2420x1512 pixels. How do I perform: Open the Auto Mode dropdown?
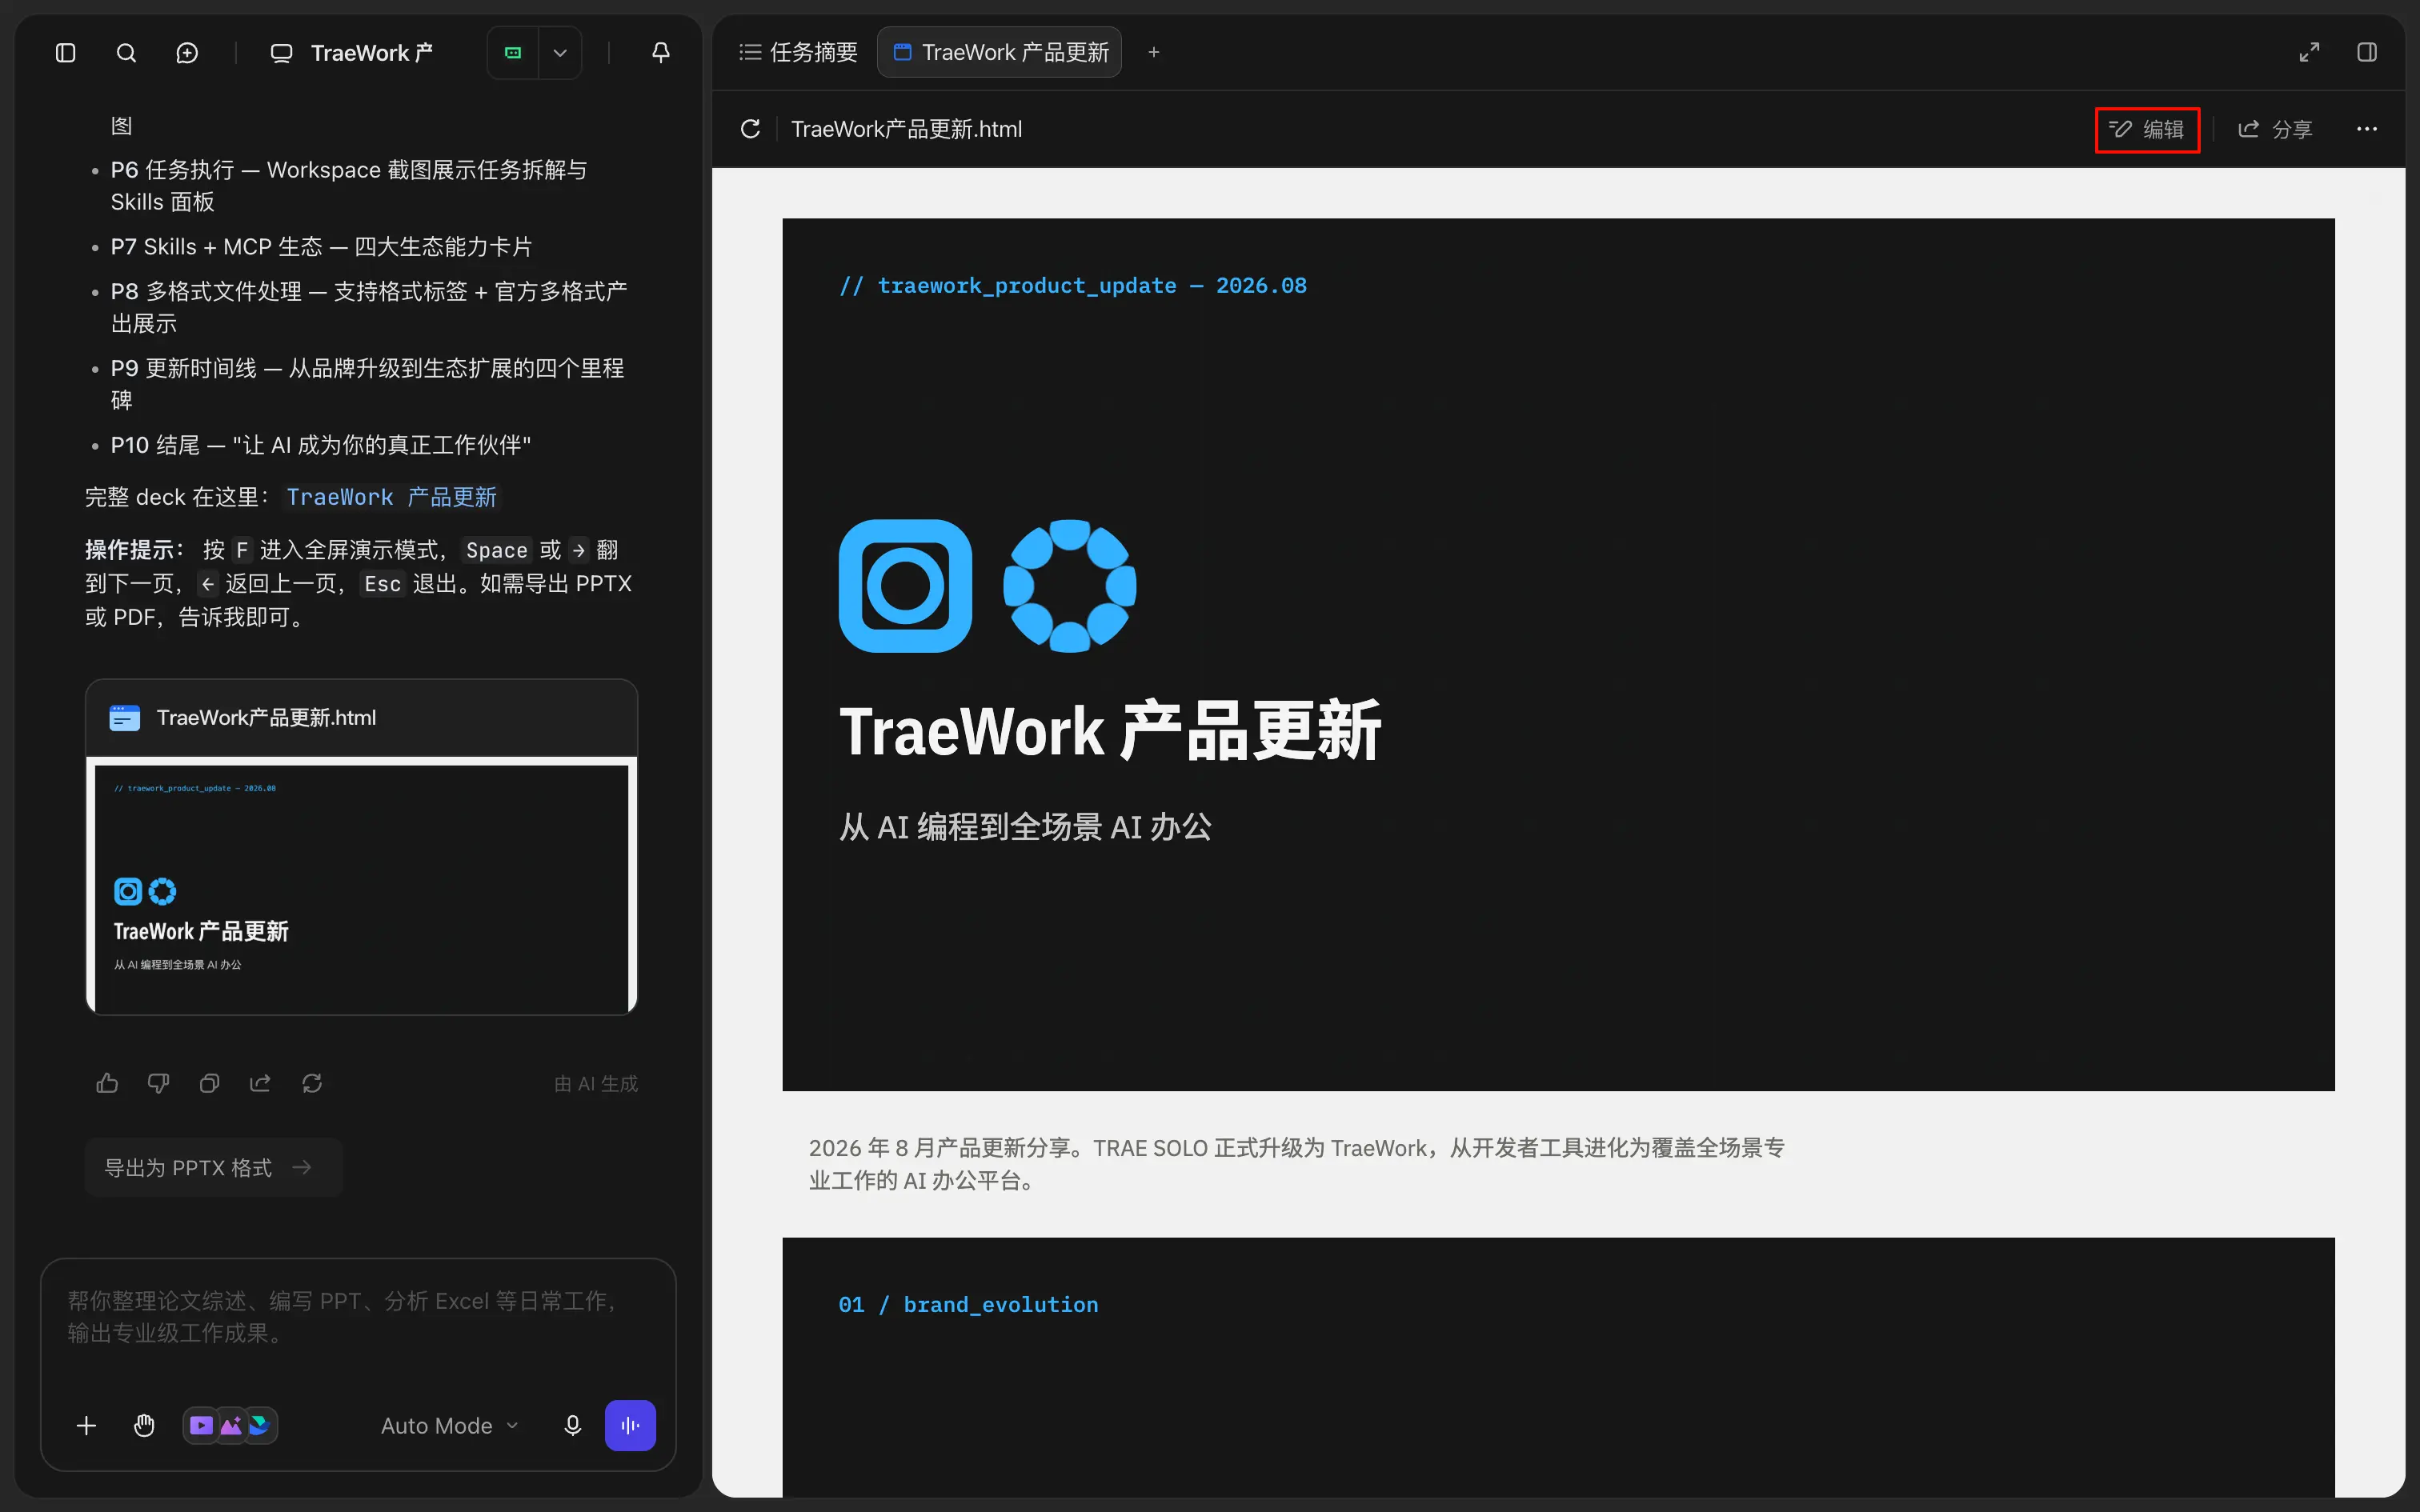(449, 1426)
